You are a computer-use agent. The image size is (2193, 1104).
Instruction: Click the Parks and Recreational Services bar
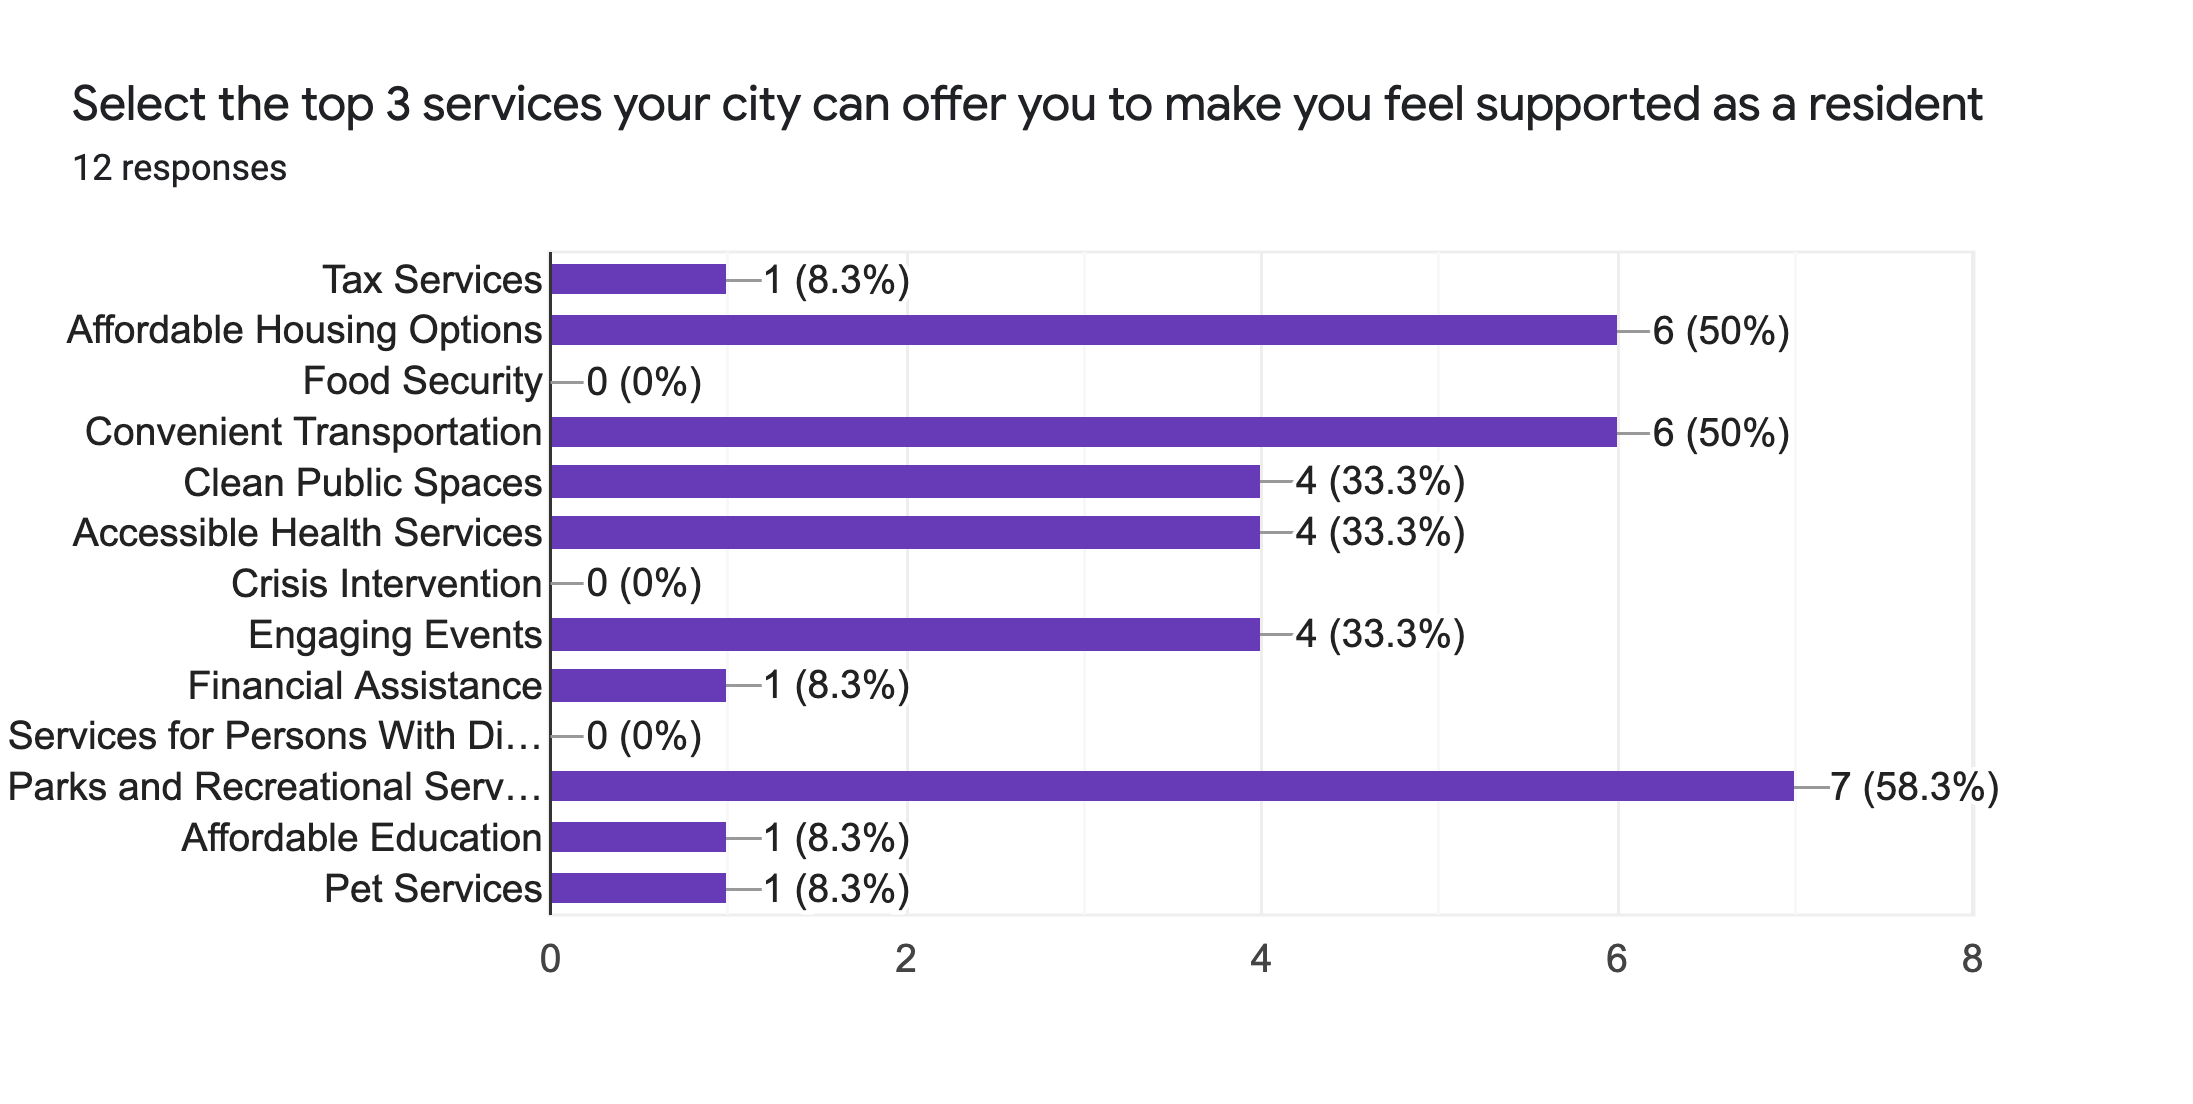tap(1172, 786)
